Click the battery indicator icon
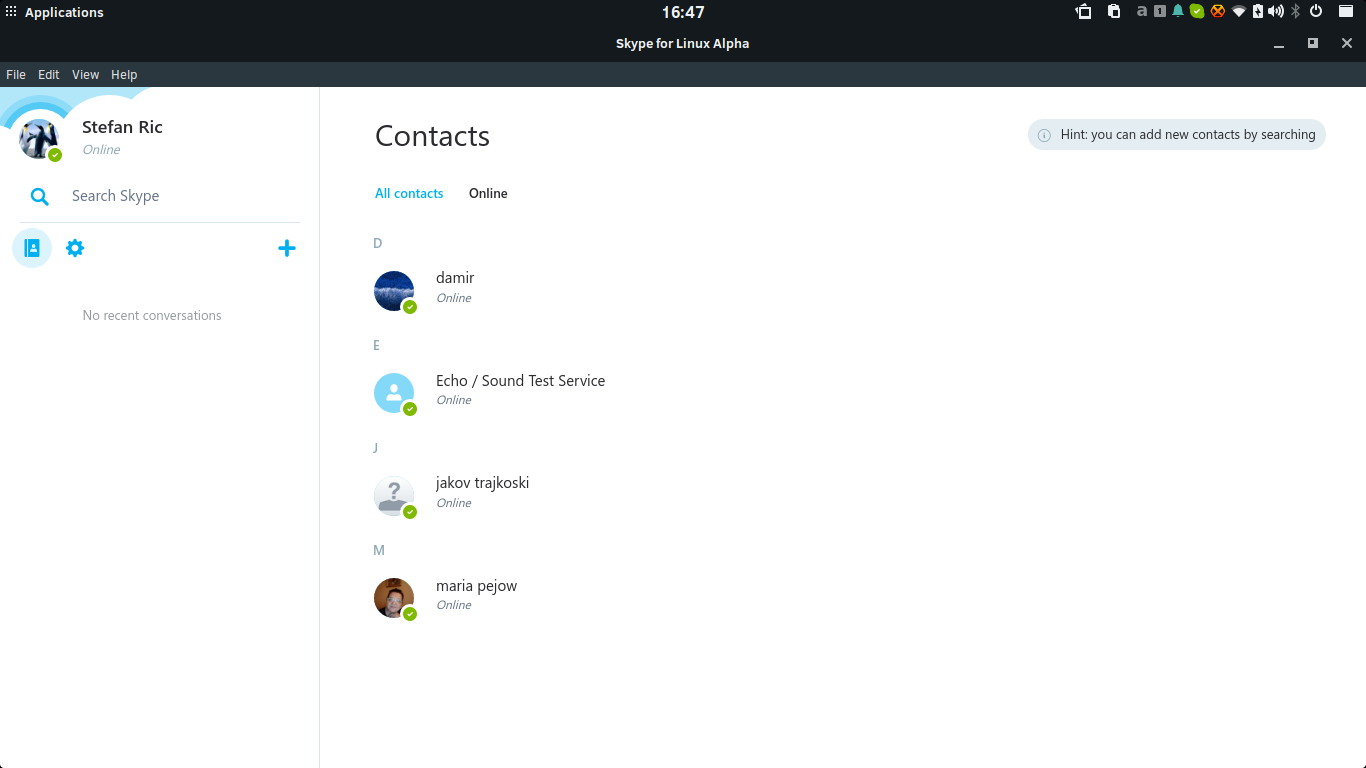This screenshot has height=768, width=1366. coord(1258,11)
